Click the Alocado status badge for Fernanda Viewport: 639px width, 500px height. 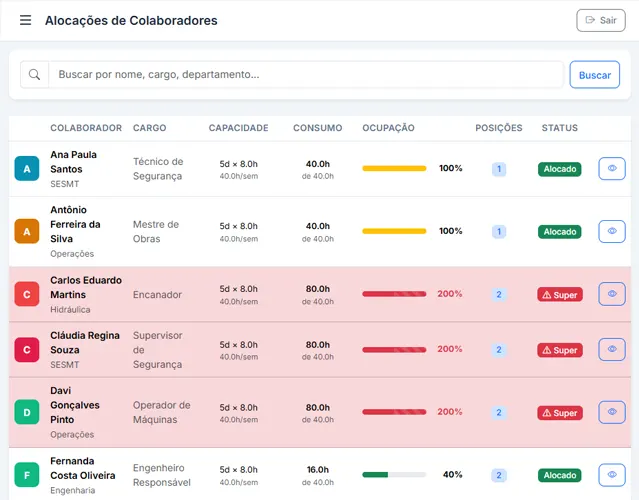(x=560, y=475)
